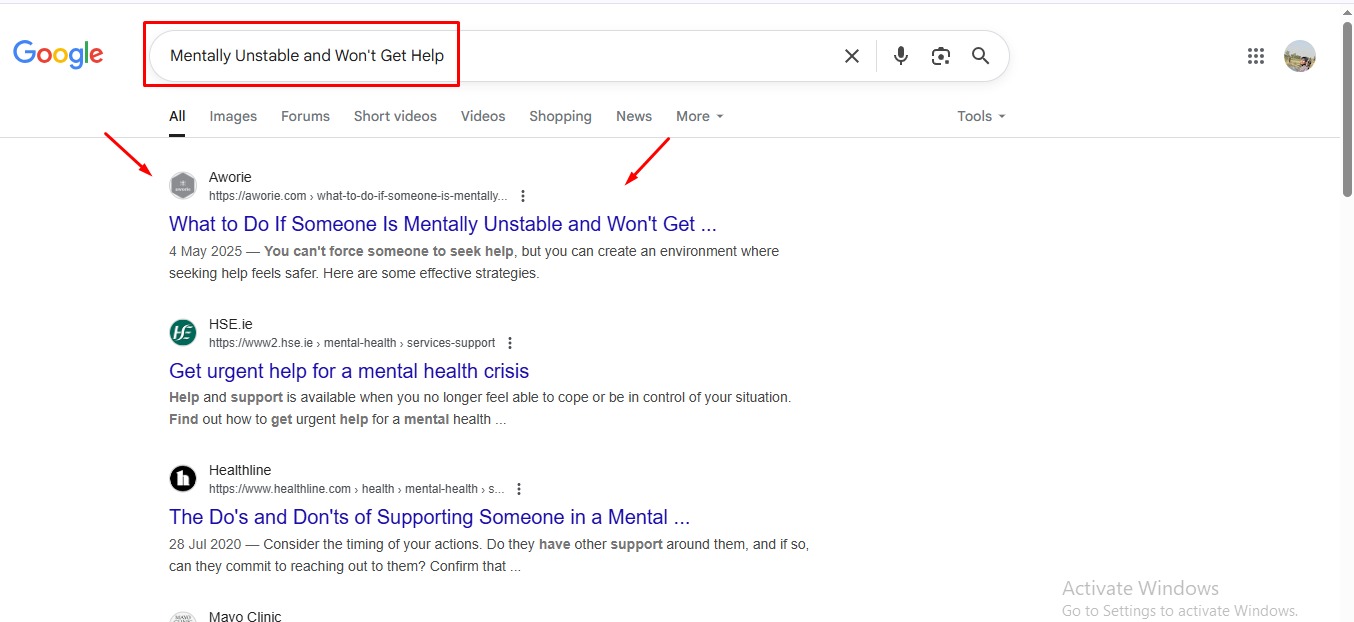Viewport: 1354px width, 622px height.
Task: Click the magnifying glass search button
Action: click(980, 56)
